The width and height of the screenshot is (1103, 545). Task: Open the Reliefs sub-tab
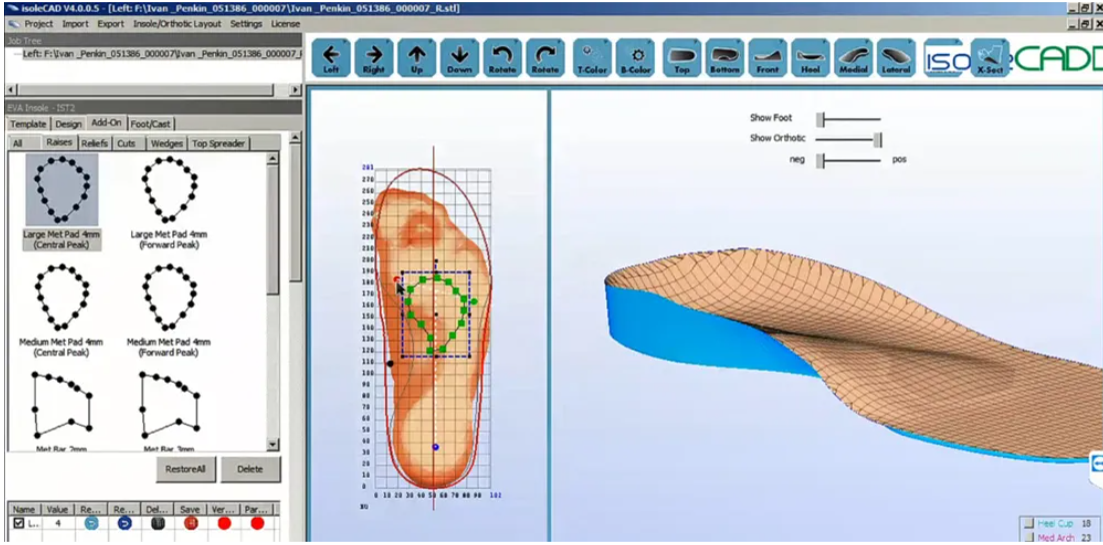point(94,143)
